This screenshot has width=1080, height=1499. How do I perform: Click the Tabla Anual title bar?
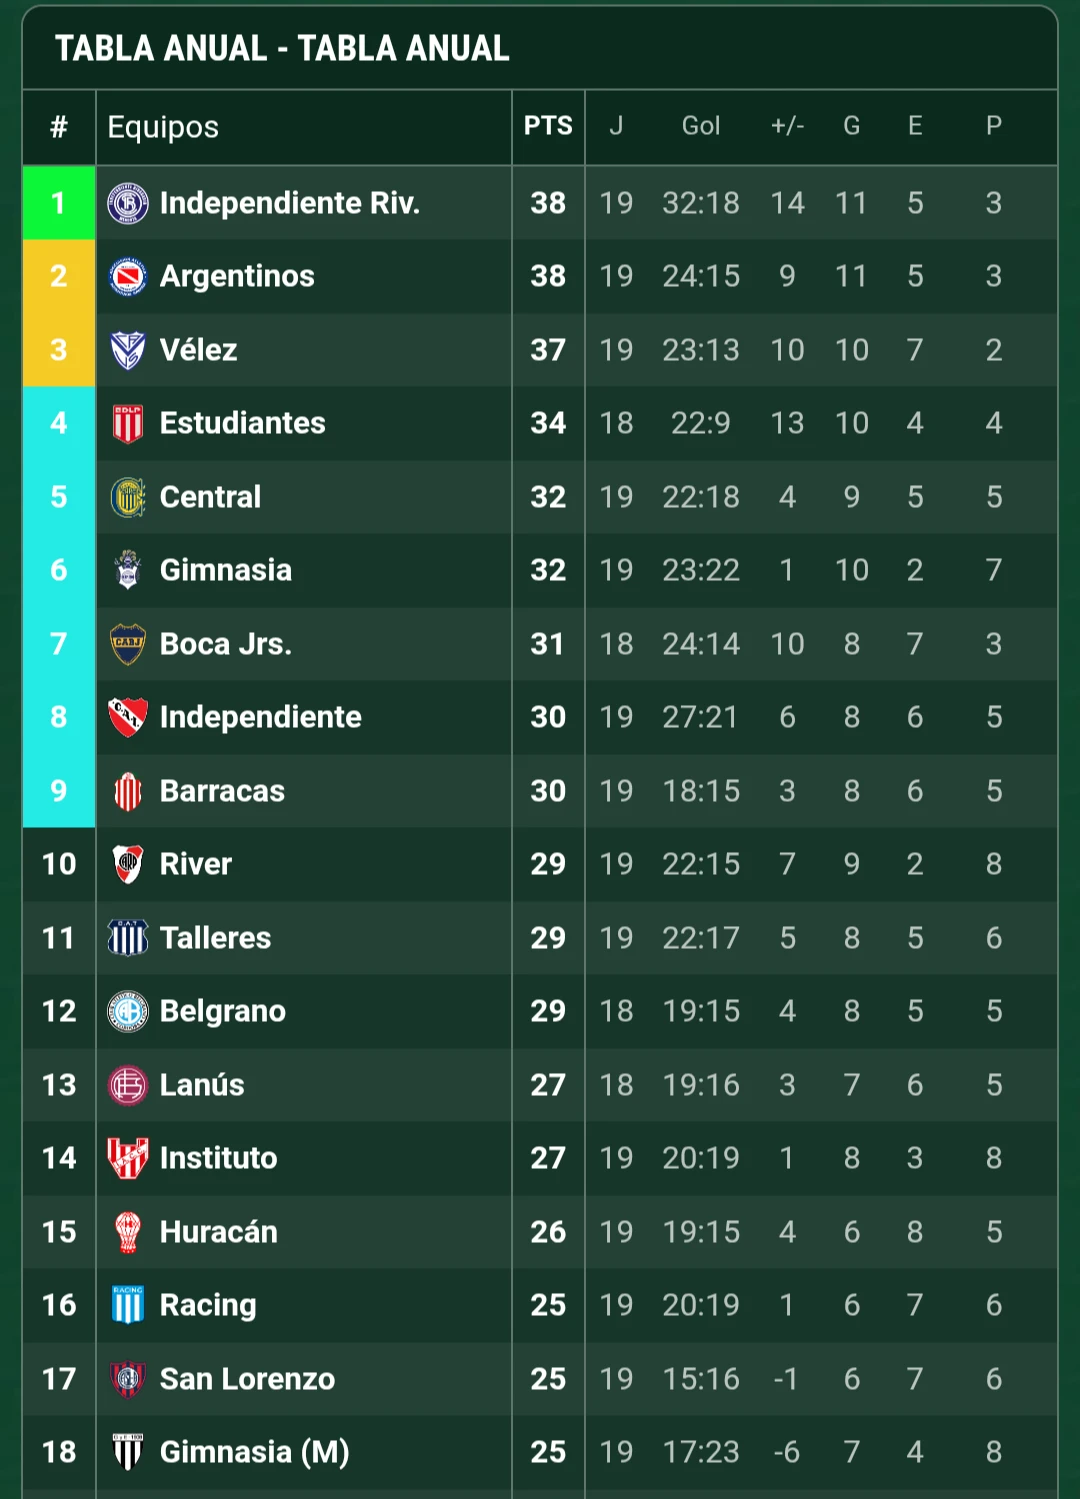[x=540, y=48]
